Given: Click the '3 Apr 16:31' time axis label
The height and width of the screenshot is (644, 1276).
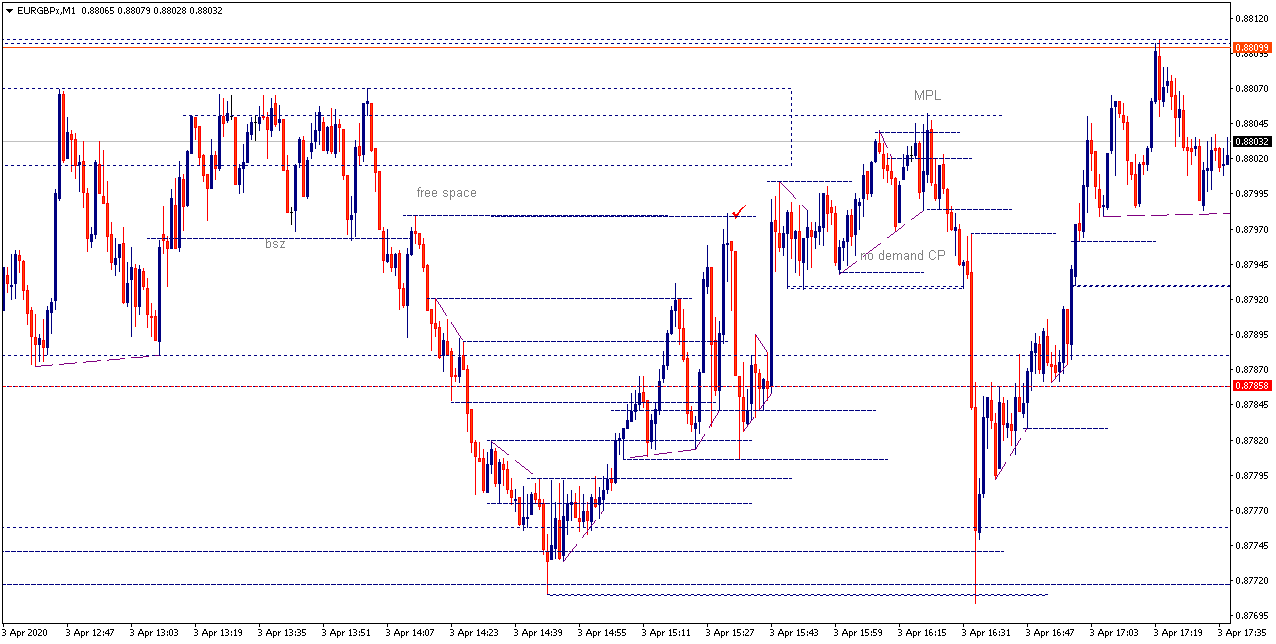Looking at the screenshot, I should click(x=988, y=633).
